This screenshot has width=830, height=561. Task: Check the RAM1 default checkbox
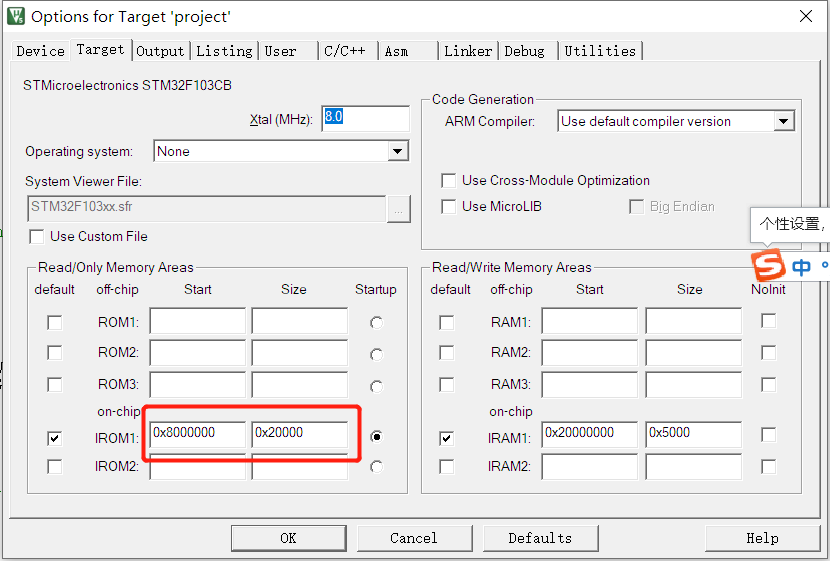tap(447, 322)
